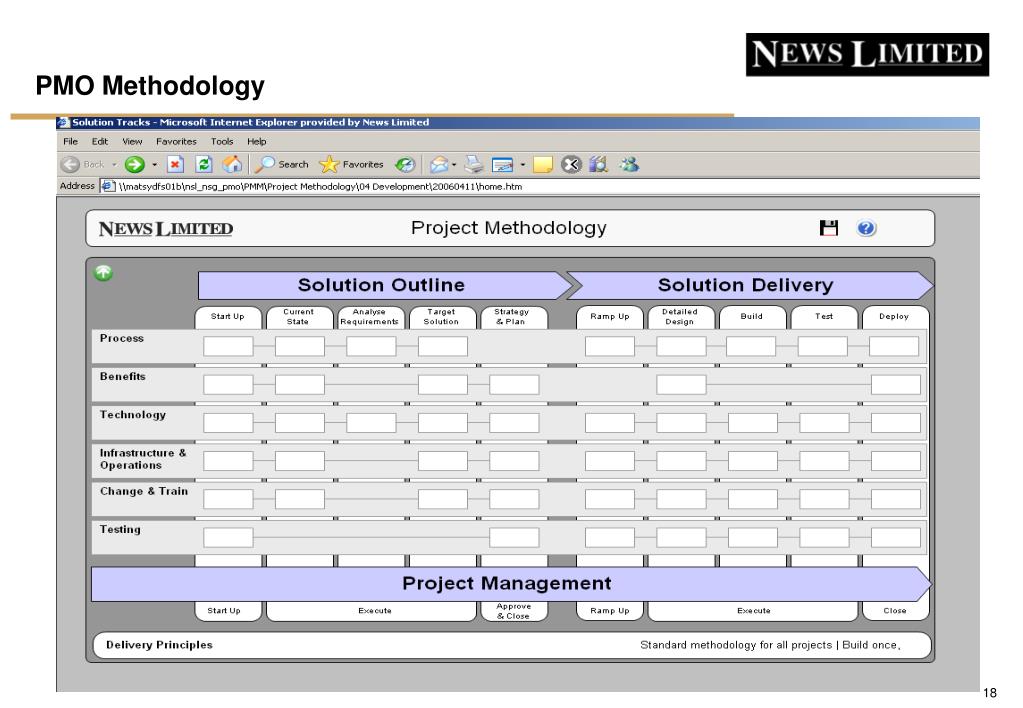Click the Edit page toolbar icon
Screen dimensions: 1023x708
502,165
